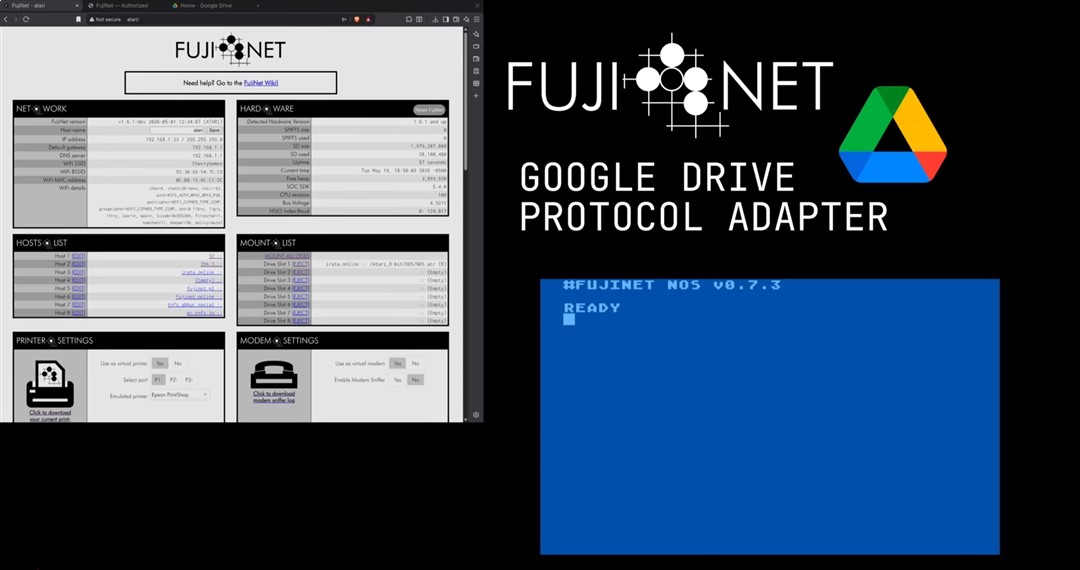Select printer port P3
1080x570 pixels.
[x=189, y=380]
